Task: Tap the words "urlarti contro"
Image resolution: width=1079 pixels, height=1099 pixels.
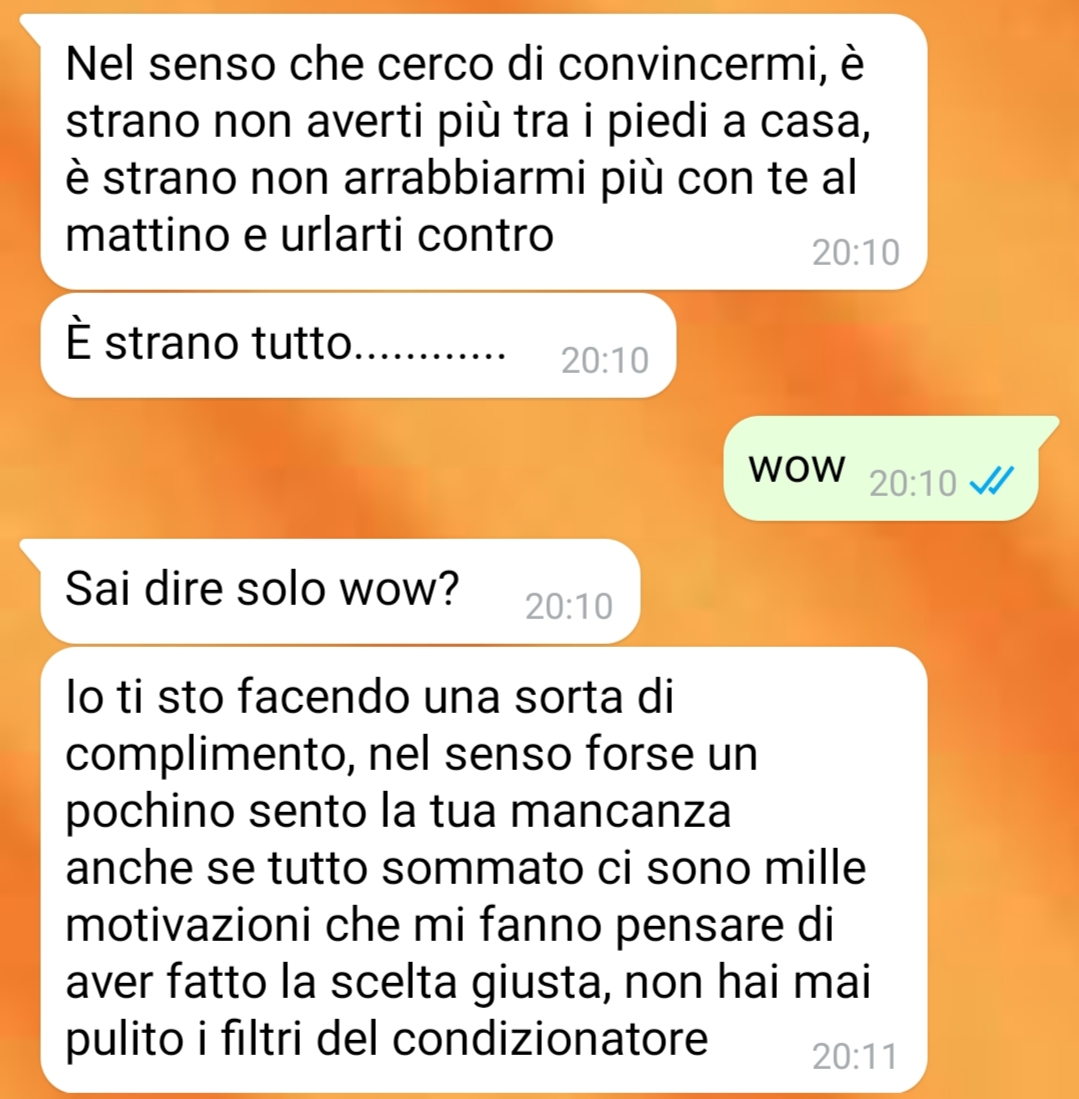Action: coord(417,236)
